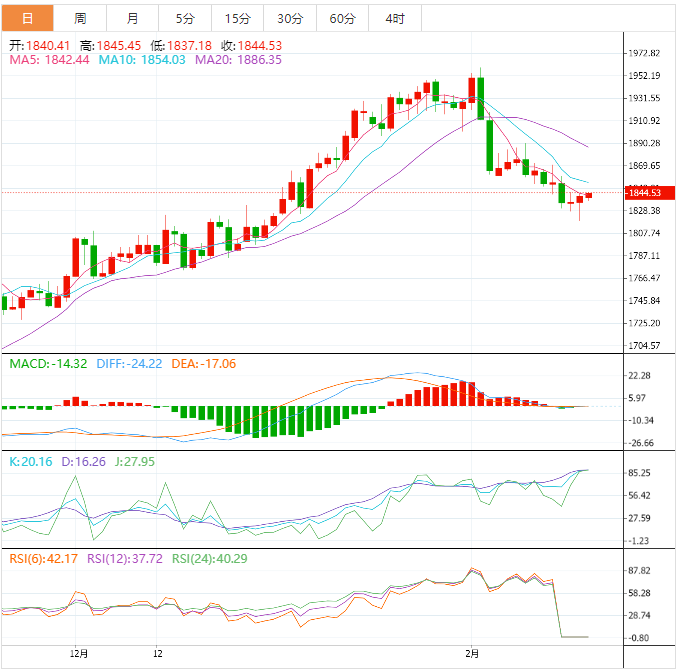This screenshot has height=671, width=678.
Task: Click the MA20 indicator label
Action: (238, 60)
